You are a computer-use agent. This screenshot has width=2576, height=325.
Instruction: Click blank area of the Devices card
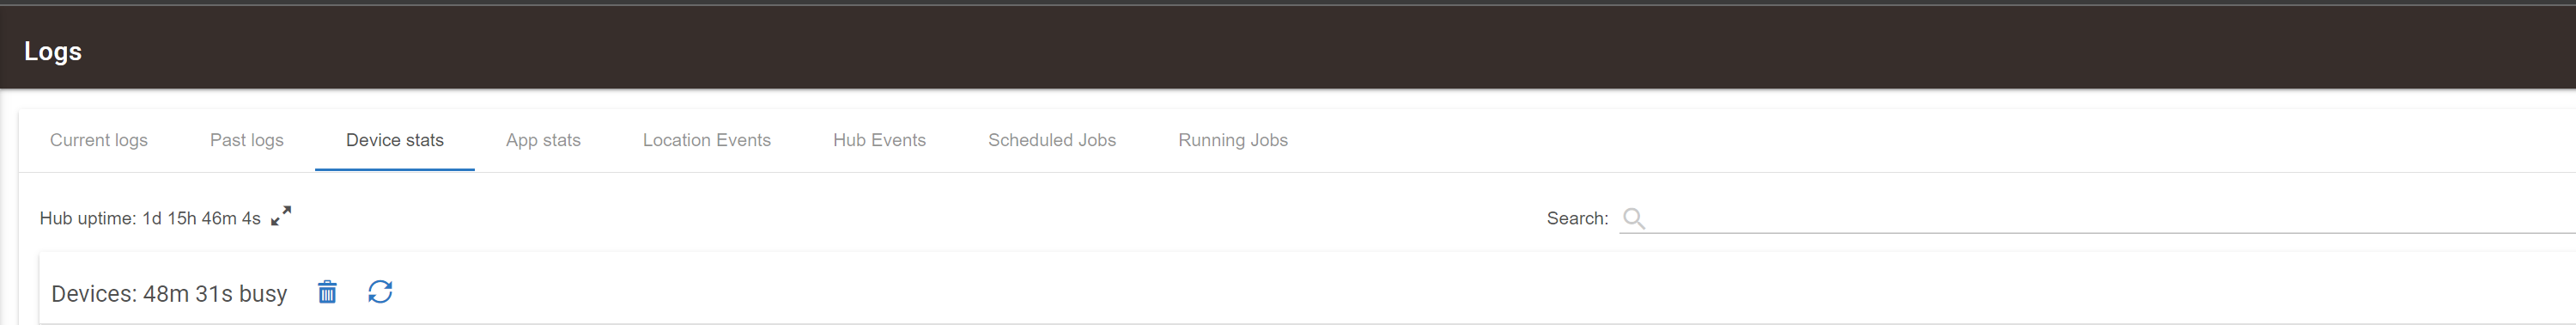point(1400,292)
